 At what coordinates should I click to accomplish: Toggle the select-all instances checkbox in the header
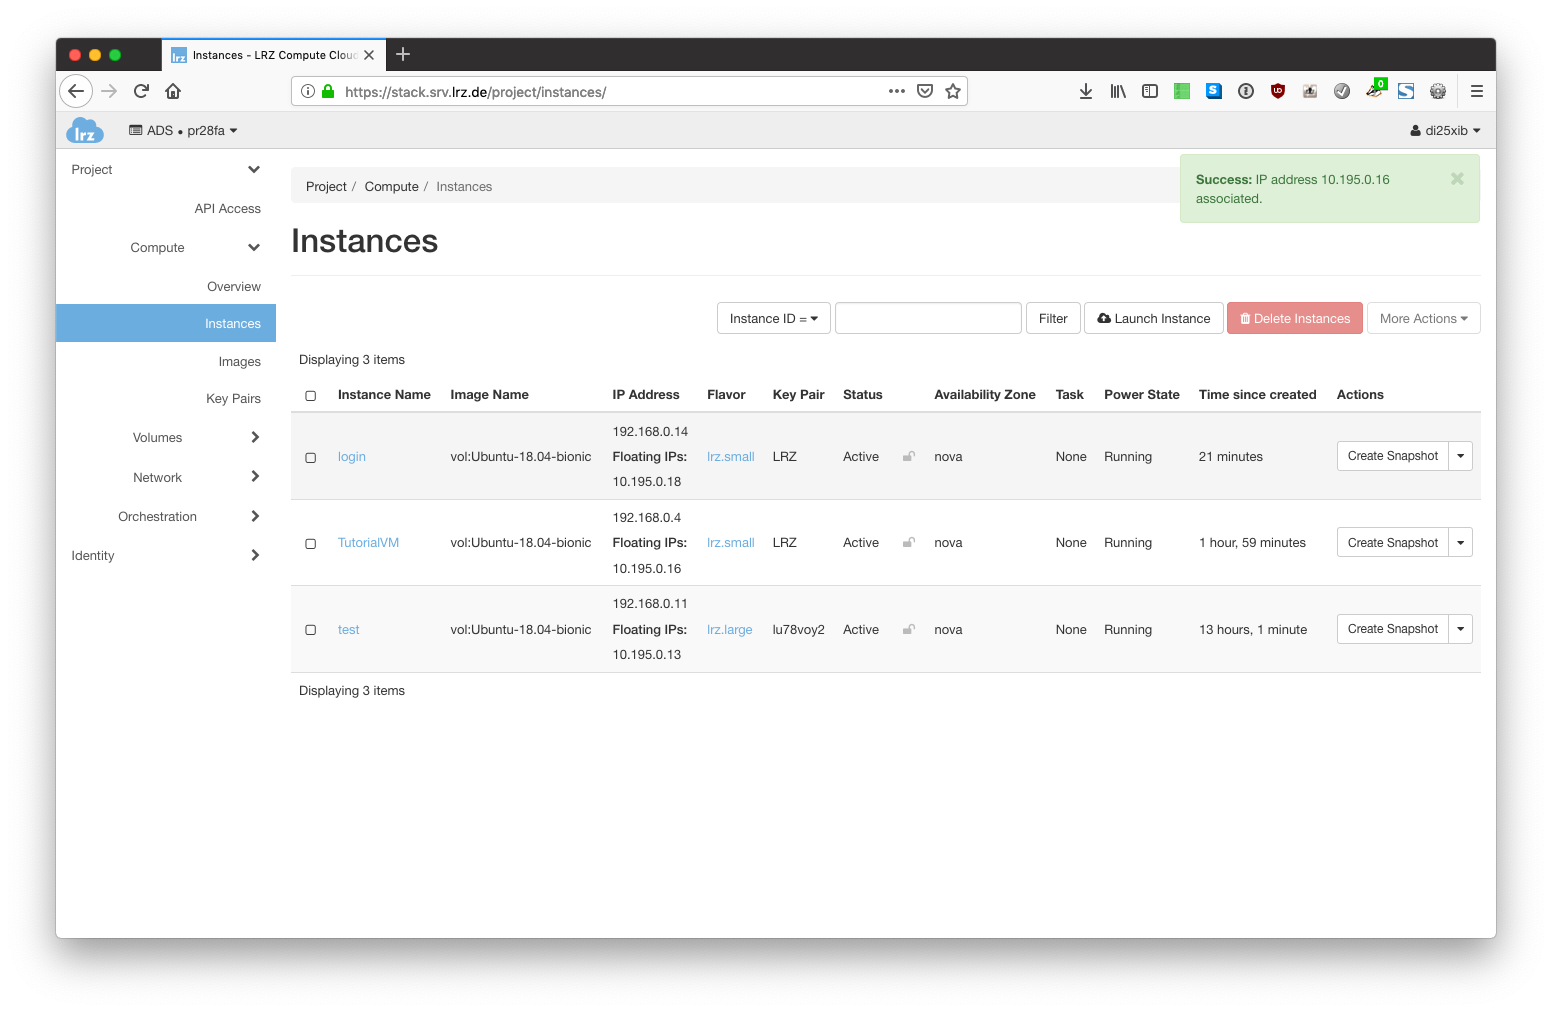311,396
